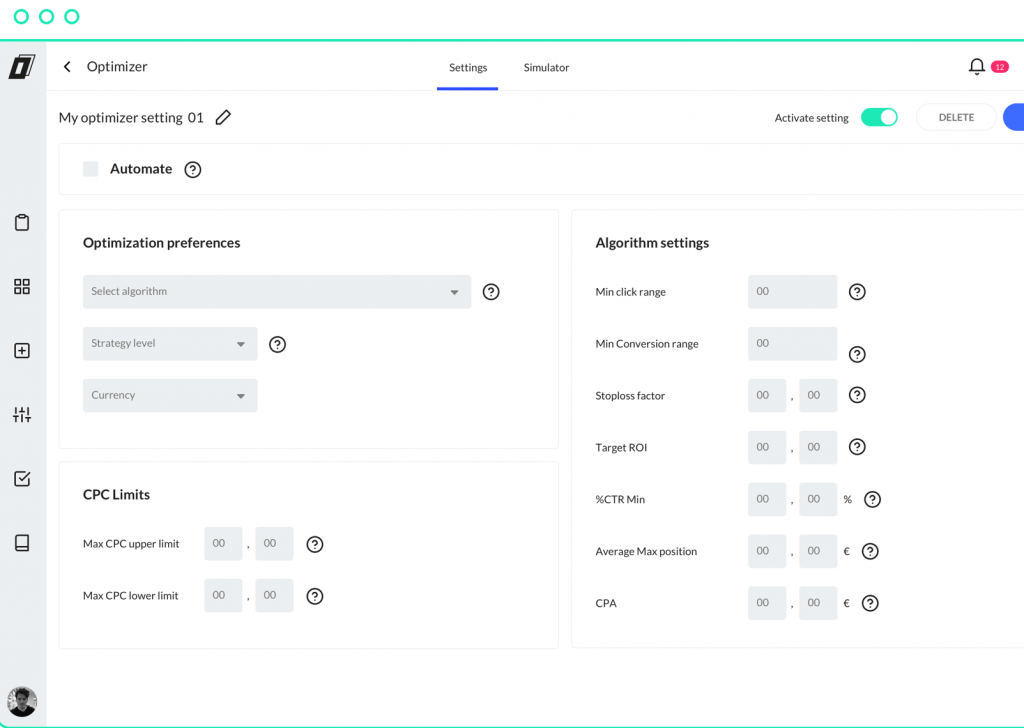The width and height of the screenshot is (1024, 728).
Task: Show help for Target ROI
Action: point(857,447)
